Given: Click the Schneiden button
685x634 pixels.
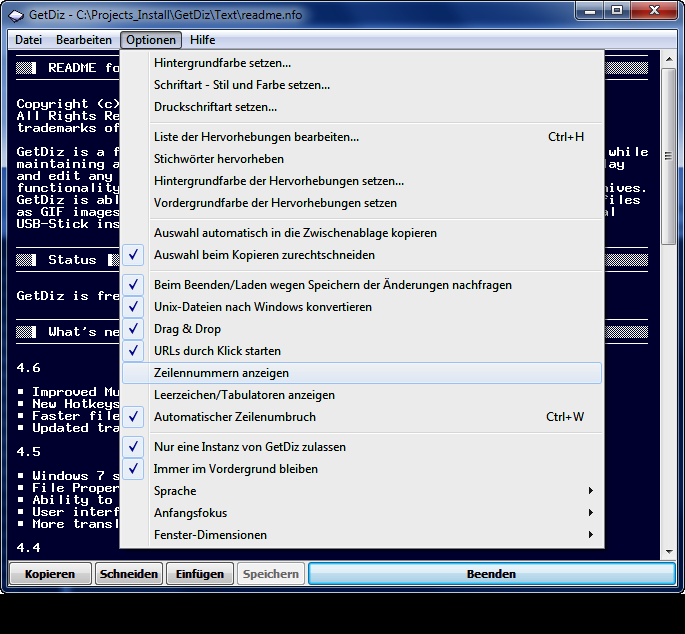Looking at the screenshot, I should (x=129, y=574).
